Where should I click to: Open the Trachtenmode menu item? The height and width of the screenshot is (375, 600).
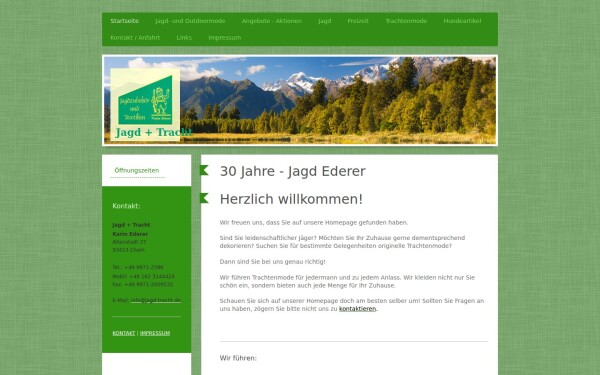[406, 21]
